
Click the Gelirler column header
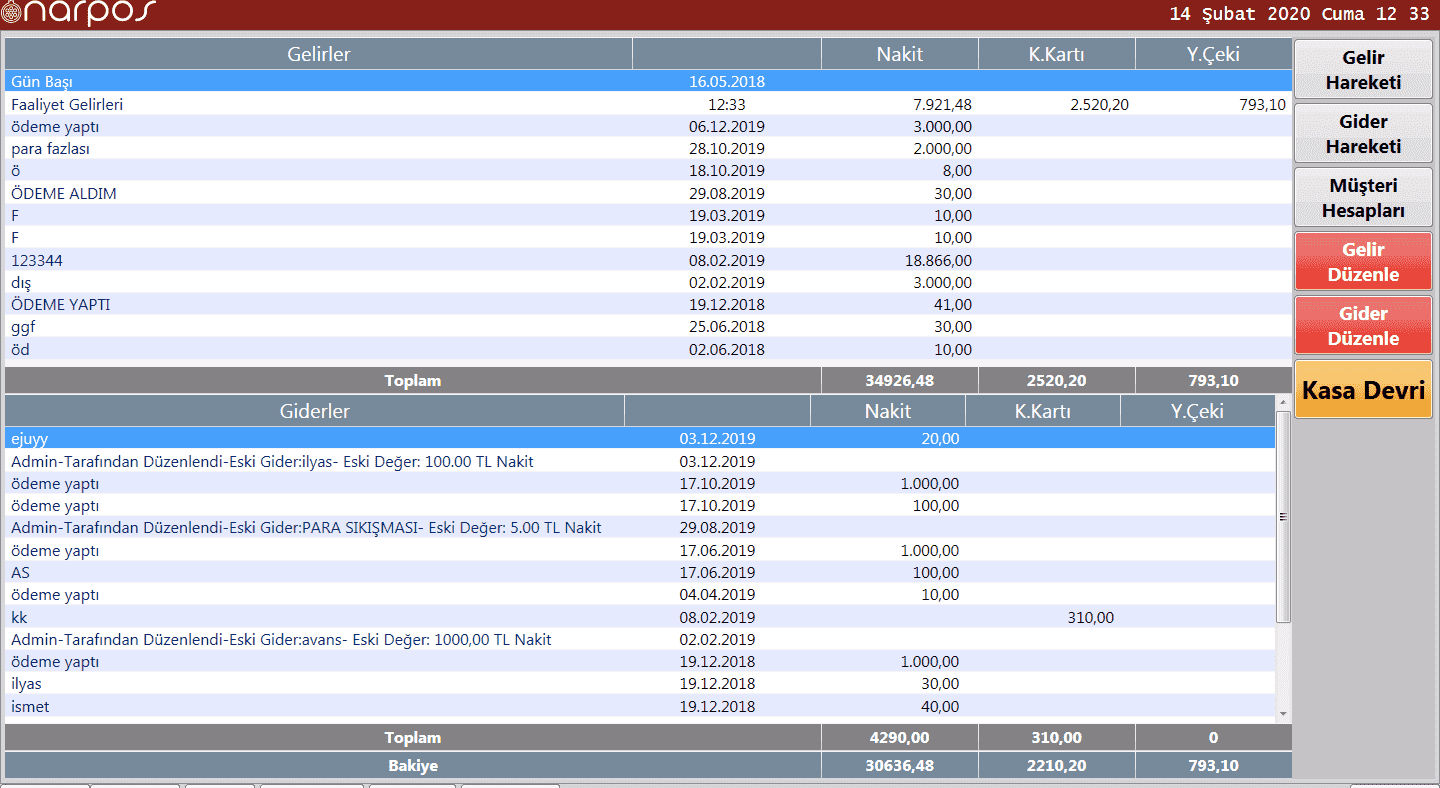click(x=318, y=54)
